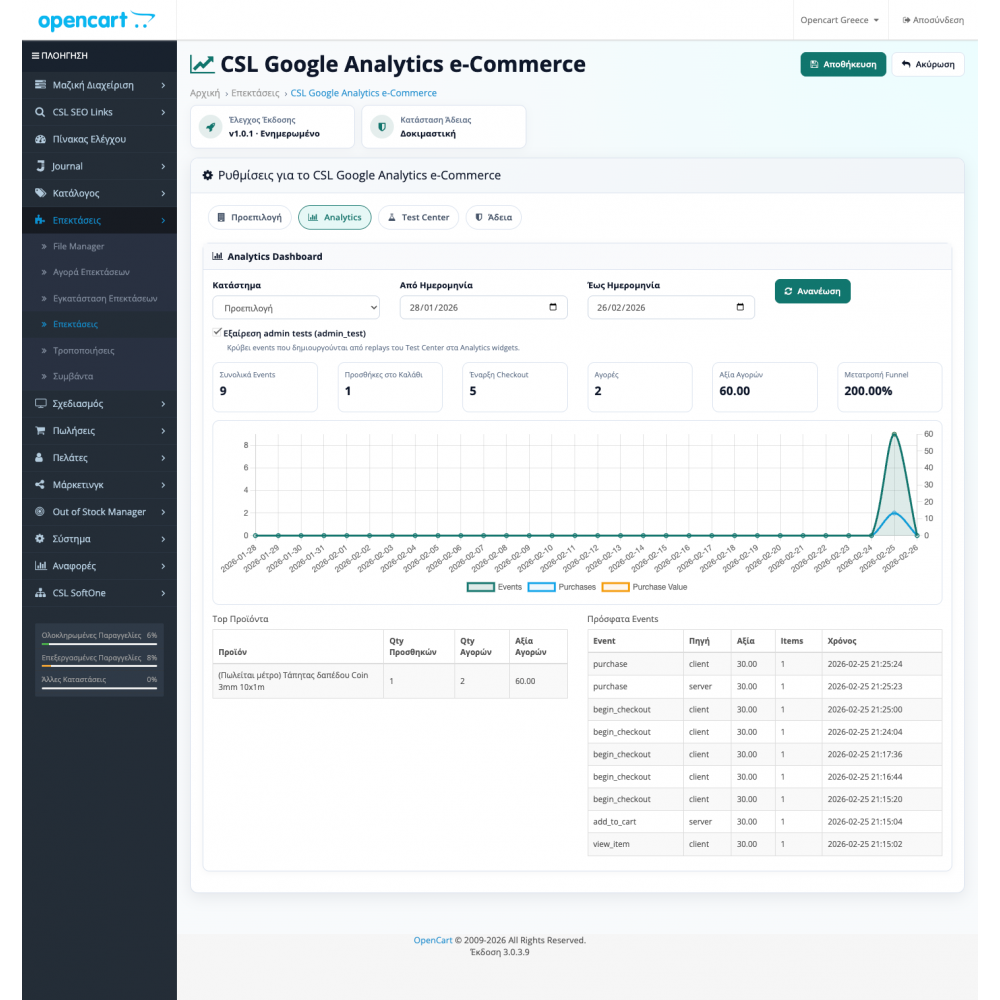The height and width of the screenshot is (1000, 1000).
Task: Click the add_to_cart event row
Action: (764, 821)
